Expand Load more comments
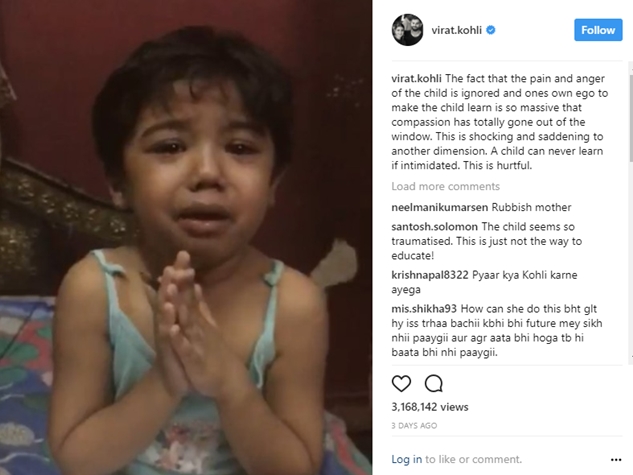Screen dimensions: 633x475 (445, 186)
